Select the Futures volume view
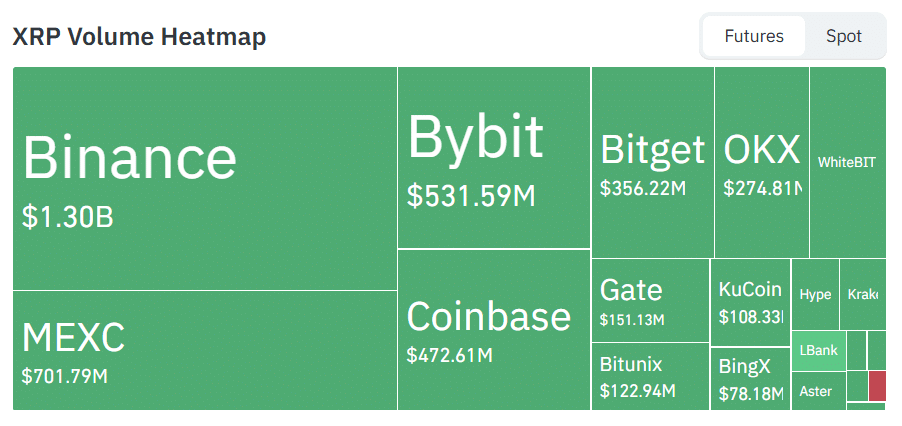The image size is (902, 426). click(x=753, y=37)
